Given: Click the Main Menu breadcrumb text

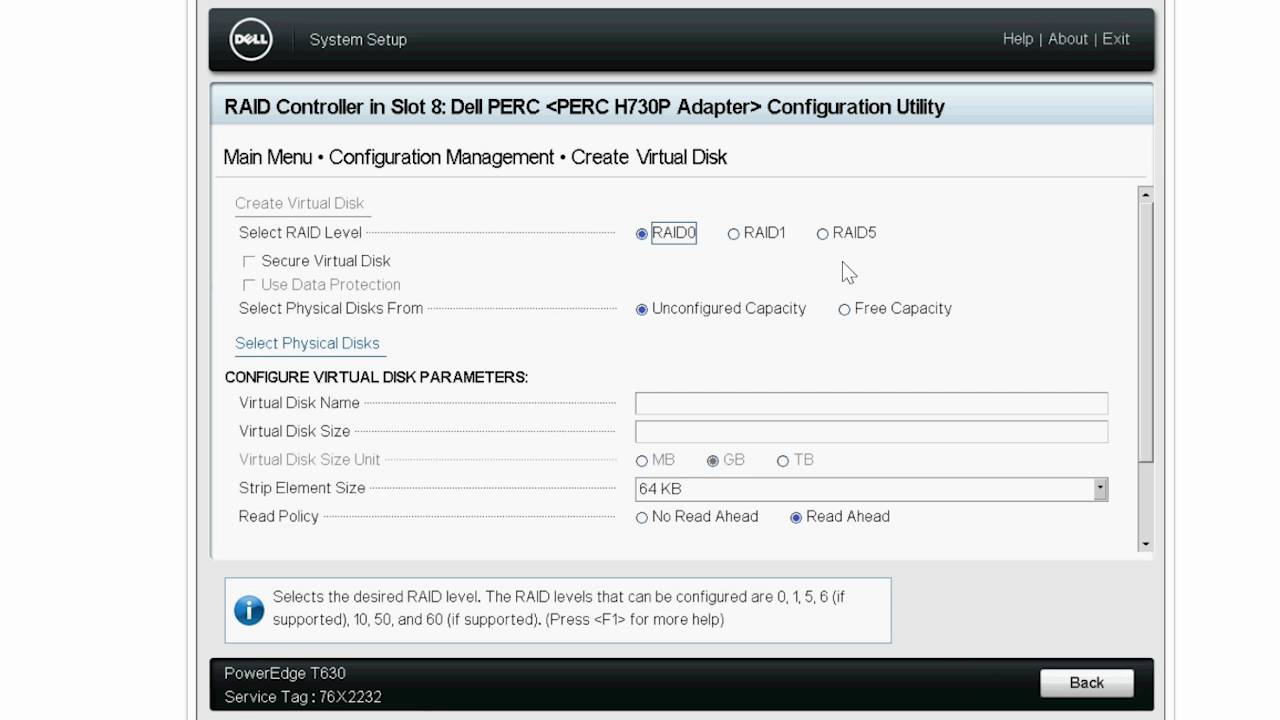Looking at the screenshot, I should tap(268, 157).
